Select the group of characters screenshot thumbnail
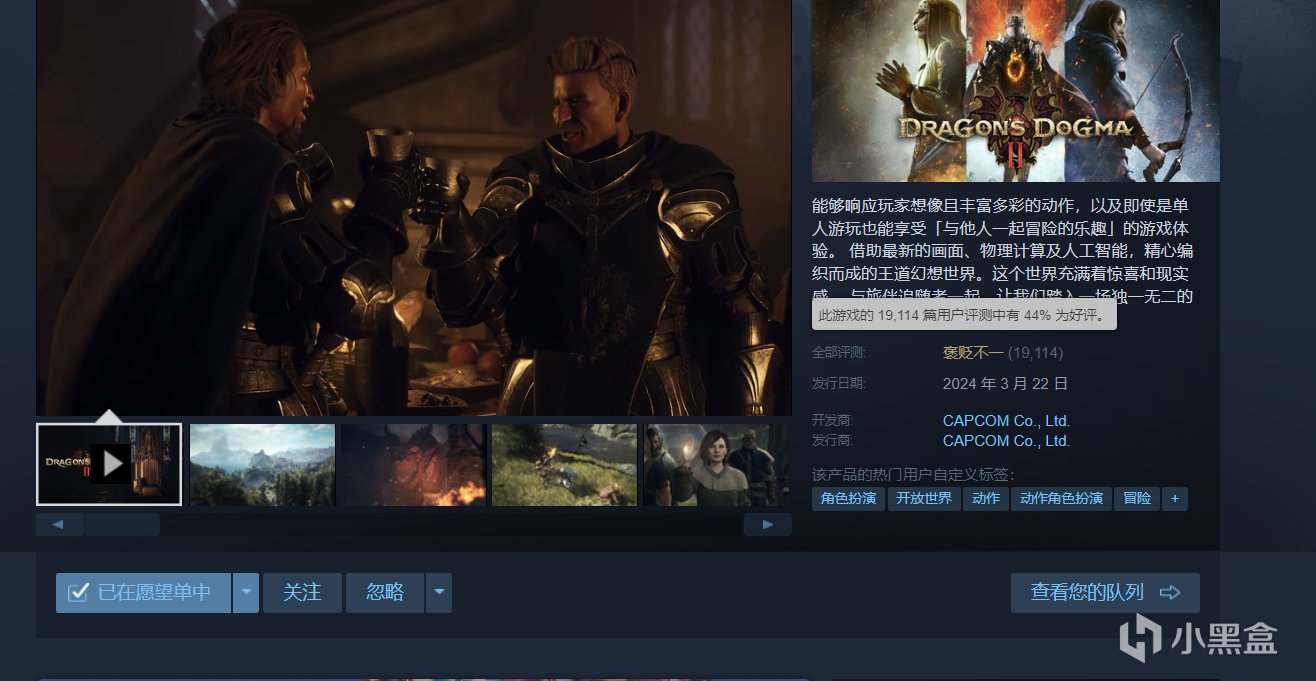This screenshot has height=681, width=1316. coord(715,464)
